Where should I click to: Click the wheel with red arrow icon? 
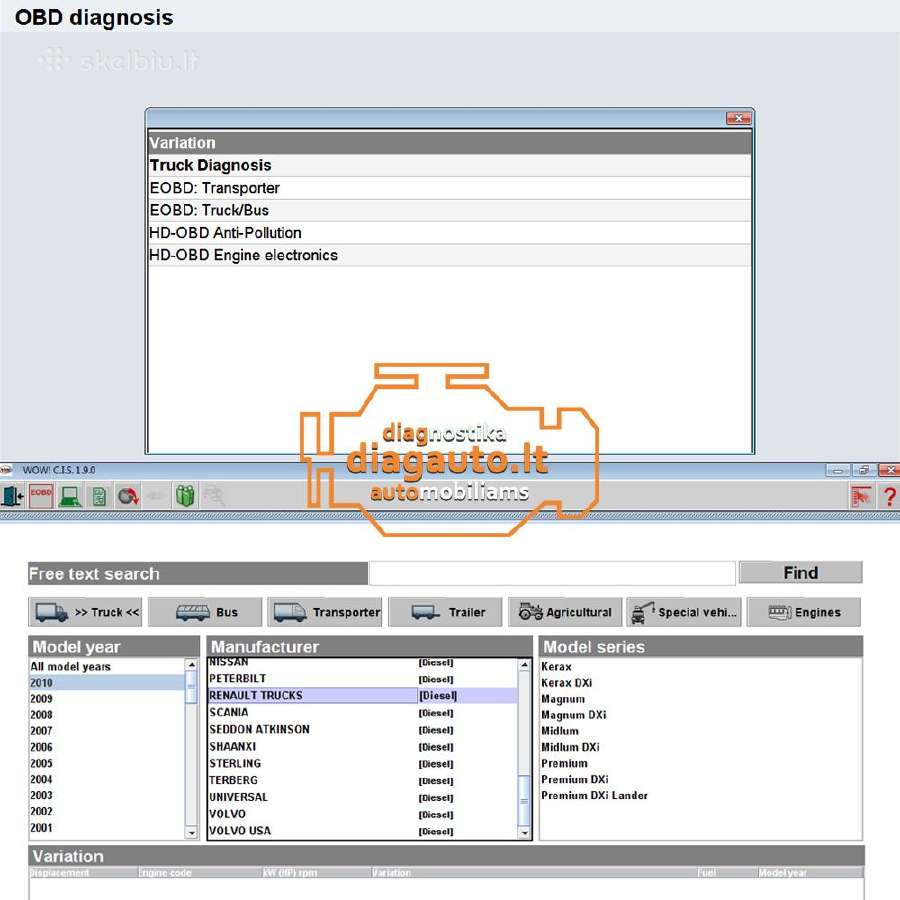(128, 496)
